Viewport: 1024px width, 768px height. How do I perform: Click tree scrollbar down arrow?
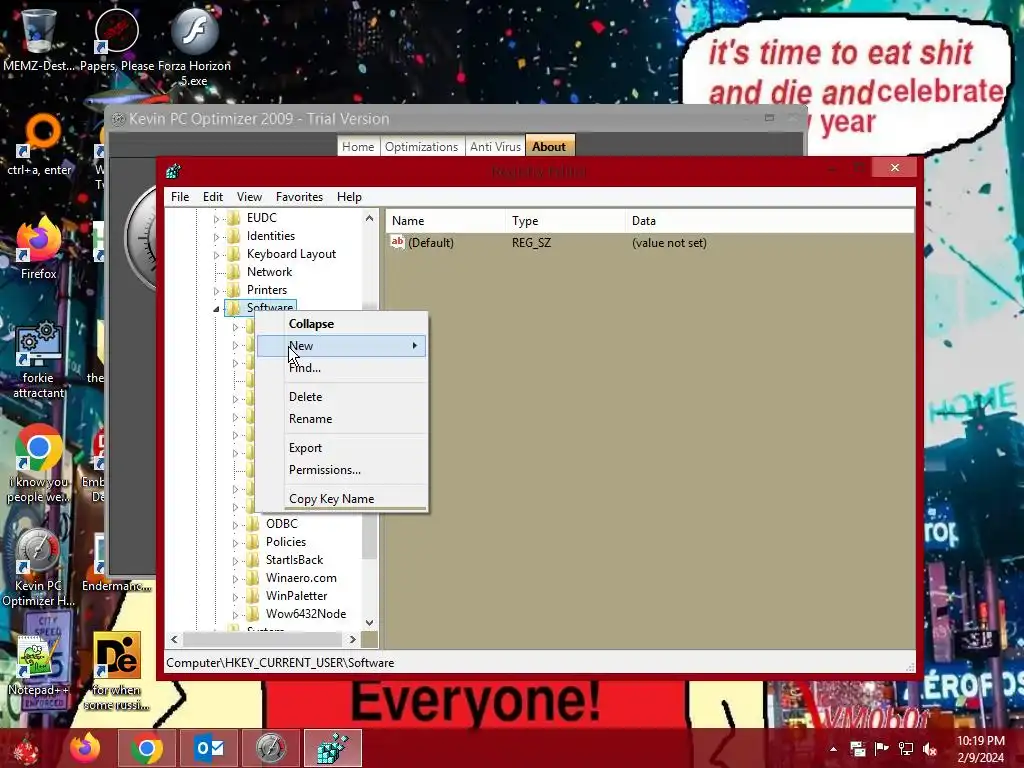click(370, 622)
